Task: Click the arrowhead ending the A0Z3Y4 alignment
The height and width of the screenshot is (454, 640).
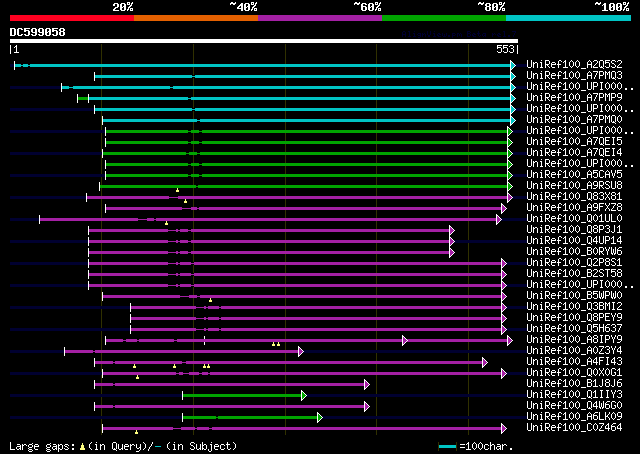Action: click(x=301, y=352)
